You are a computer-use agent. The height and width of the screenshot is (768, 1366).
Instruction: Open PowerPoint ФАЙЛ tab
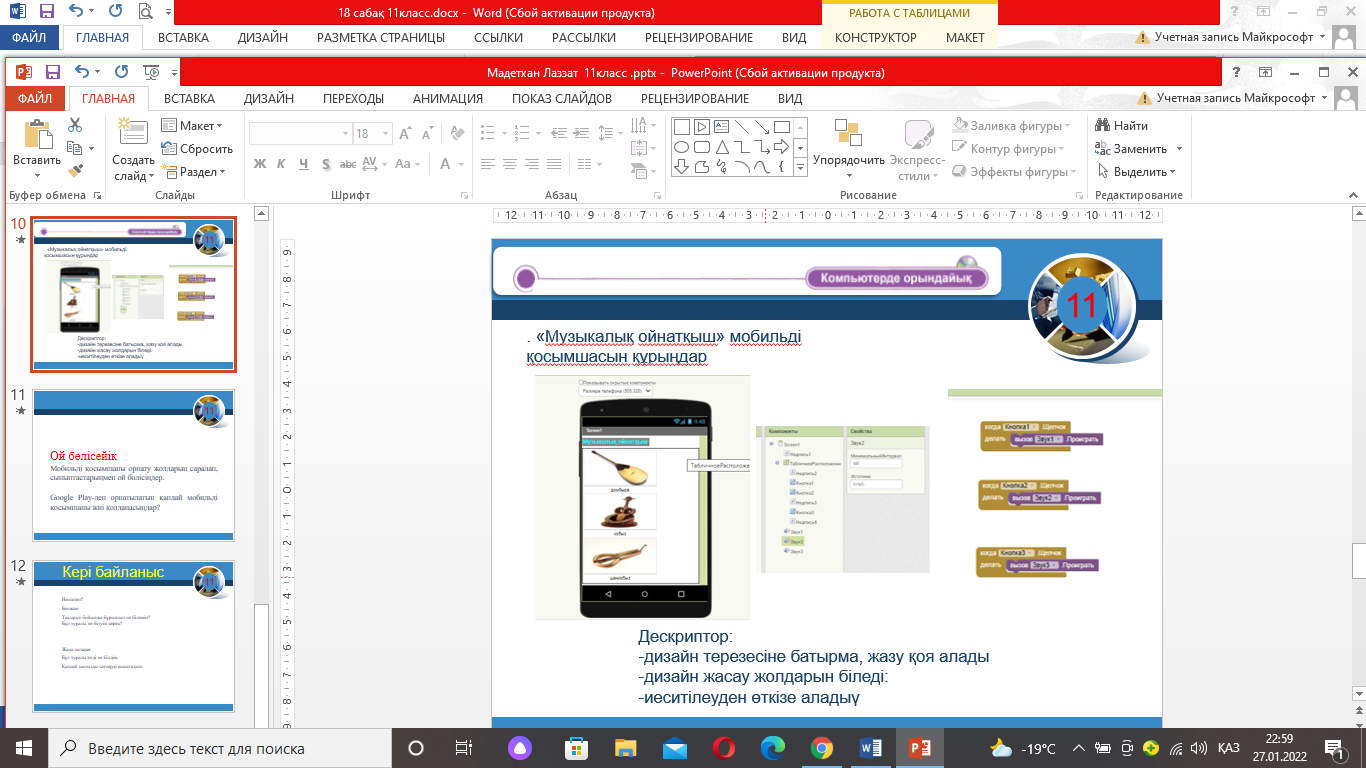tap(35, 99)
